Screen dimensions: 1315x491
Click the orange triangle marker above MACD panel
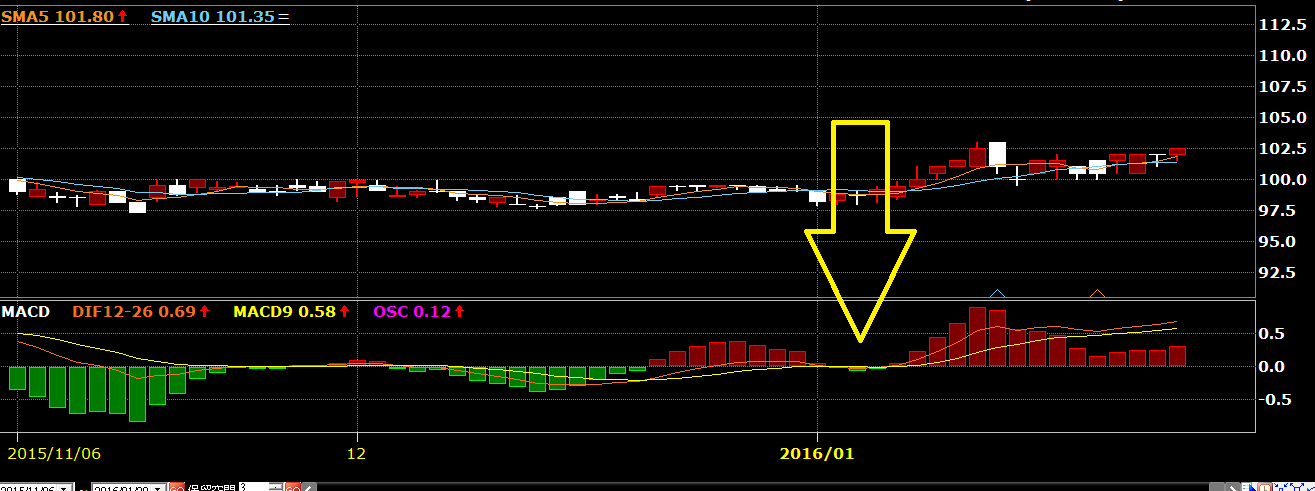[1097, 293]
